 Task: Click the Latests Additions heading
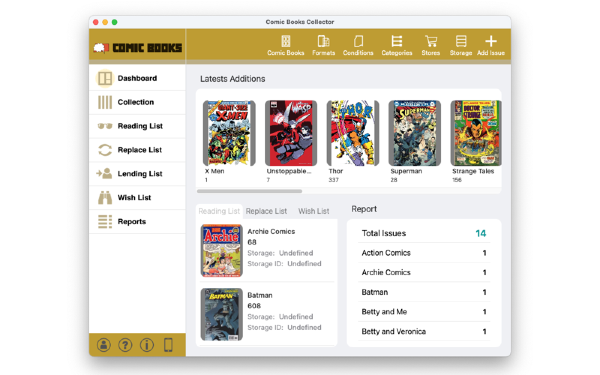(233, 79)
